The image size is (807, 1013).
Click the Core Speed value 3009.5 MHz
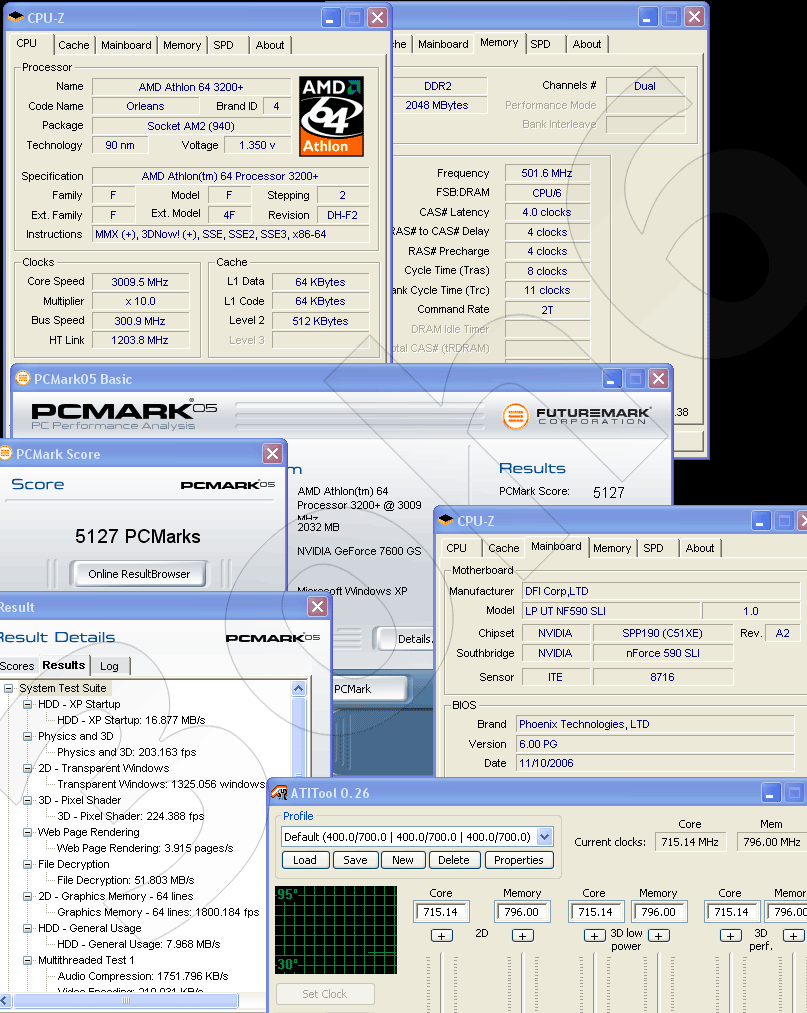coord(140,282)
